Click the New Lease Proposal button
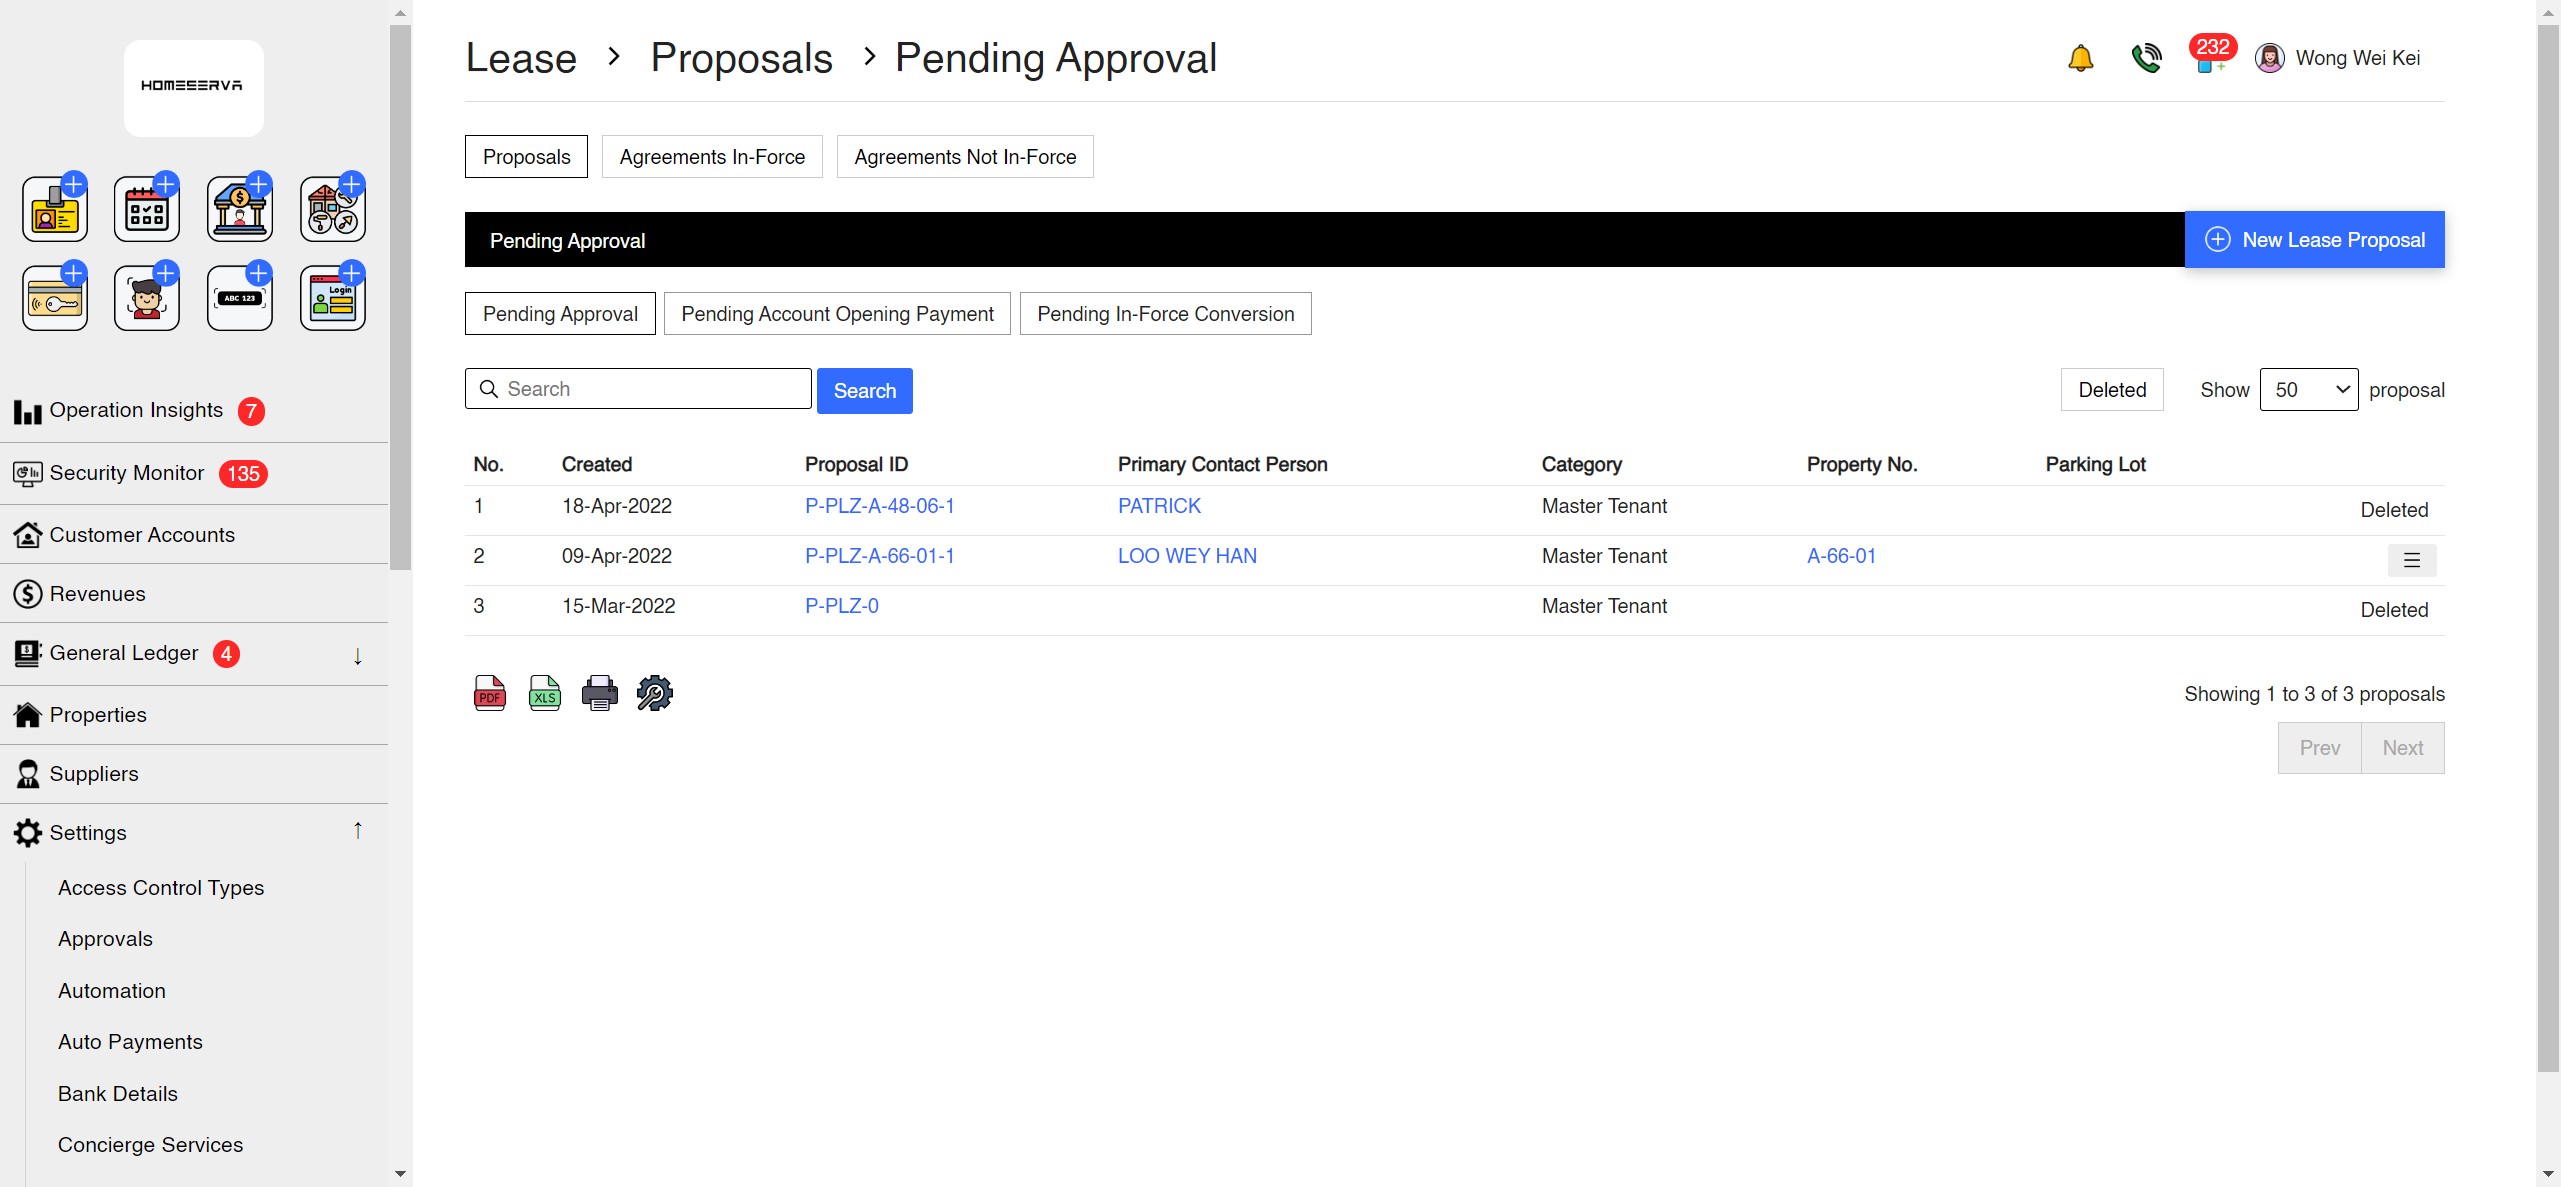This screenshot has height=1187, width=2561. [x=2315, y=239]
